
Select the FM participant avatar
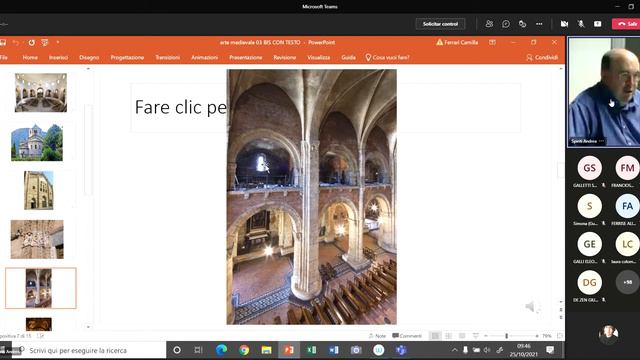coord(627,168)
